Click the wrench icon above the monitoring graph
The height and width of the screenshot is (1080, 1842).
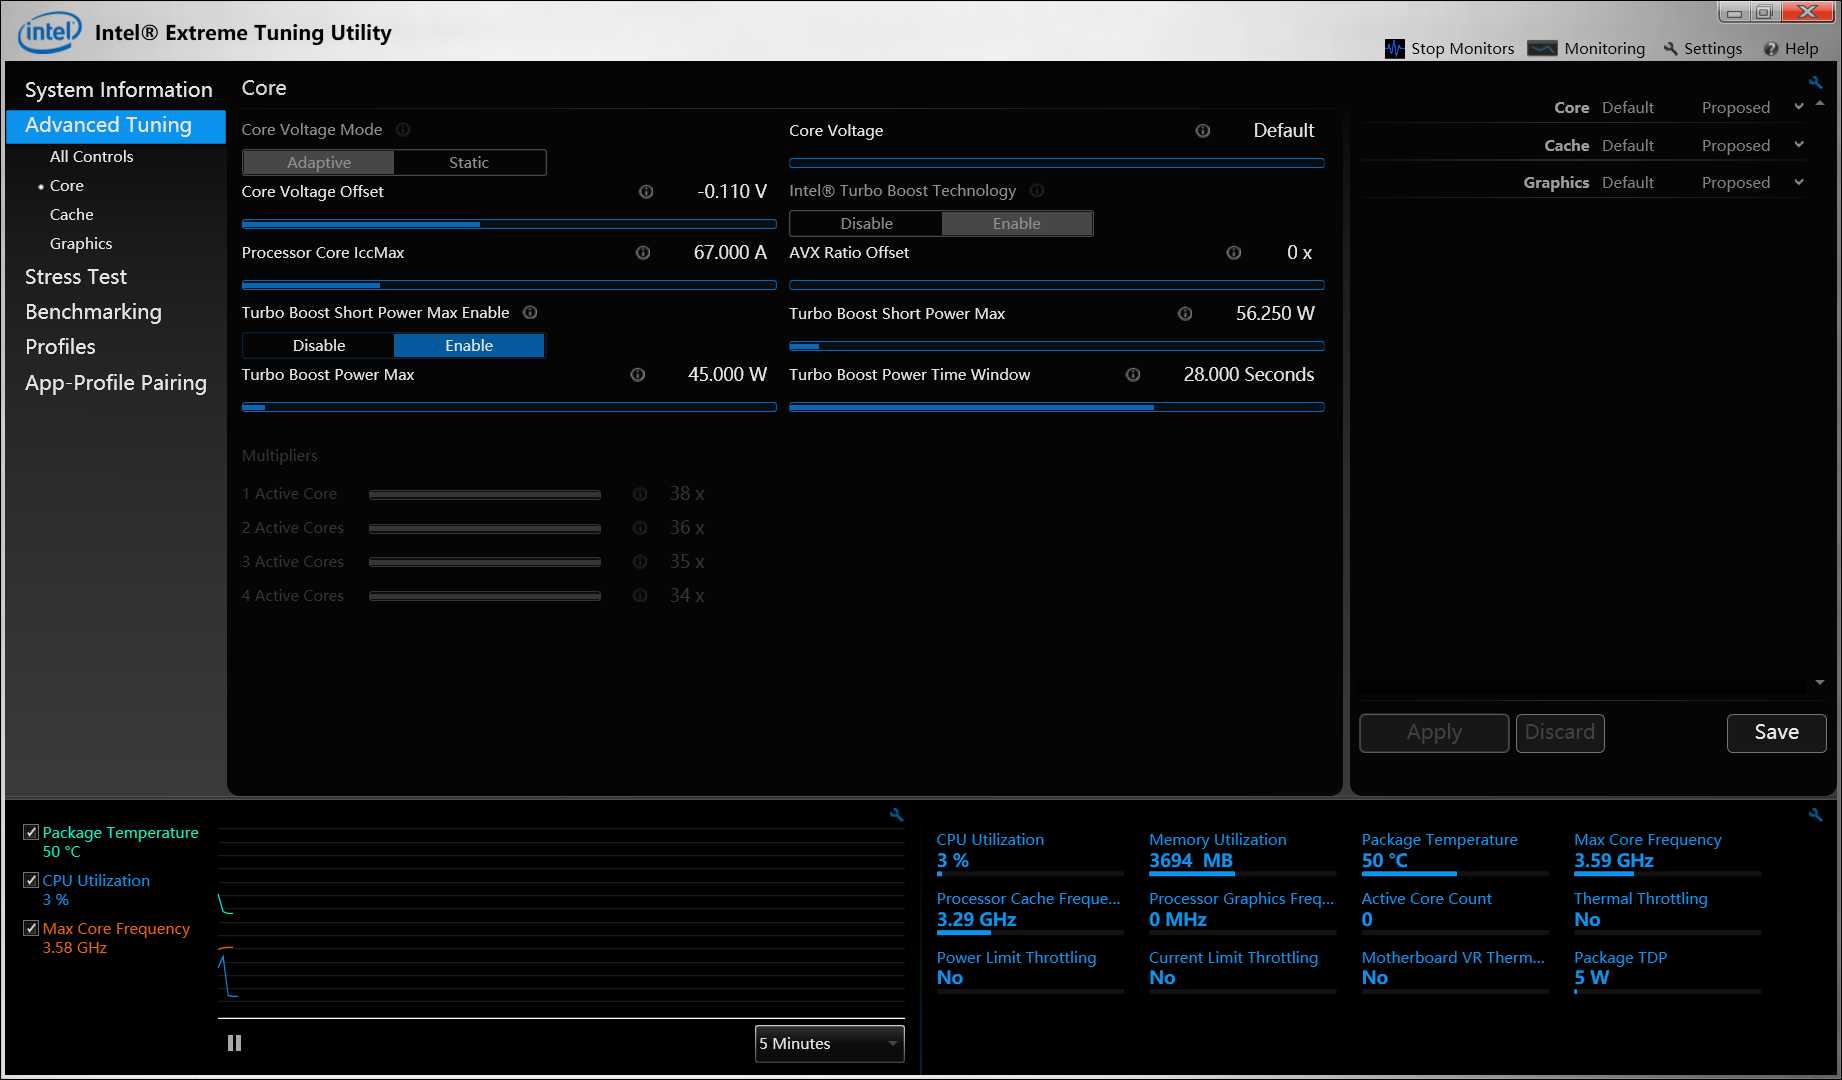click(x=896, y=815)
